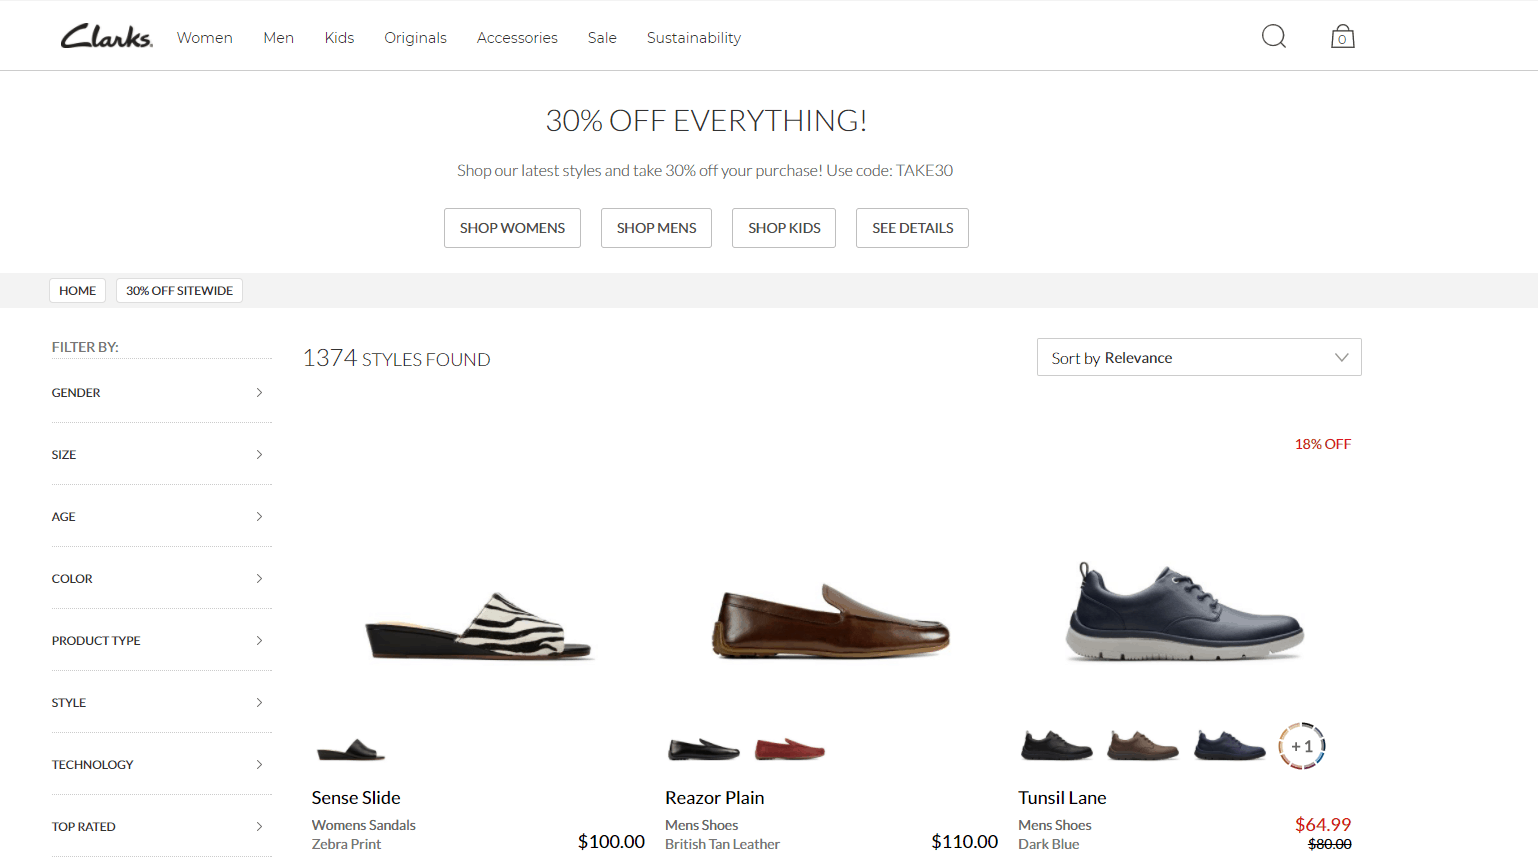Go to HOME breadcrumb
This screenshot has width=1538, height=866.
(77, 291)
